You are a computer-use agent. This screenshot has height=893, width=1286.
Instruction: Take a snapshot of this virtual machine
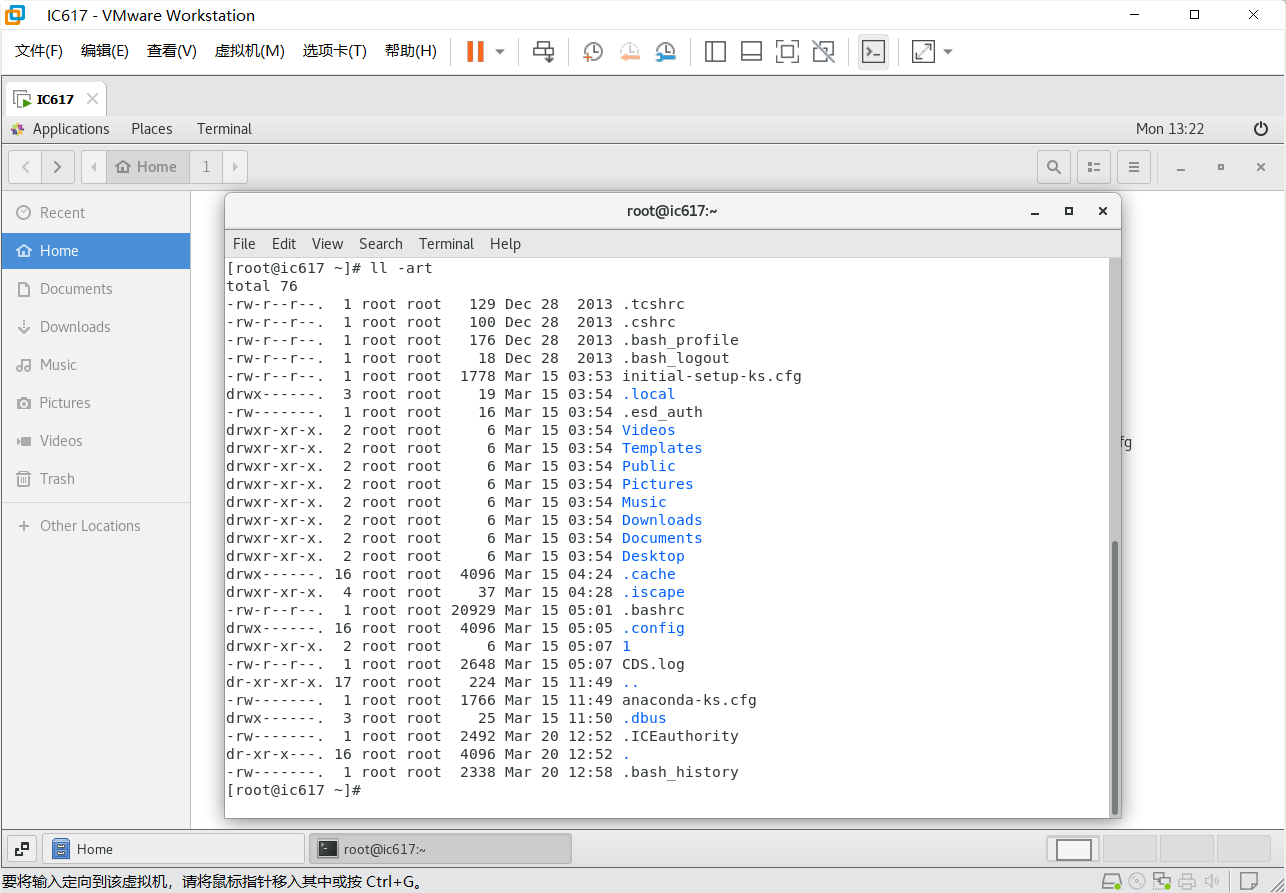pos(593,51)
